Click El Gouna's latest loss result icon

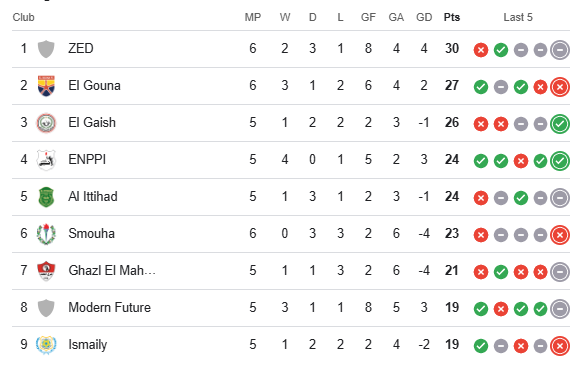[x=560, y=87]
